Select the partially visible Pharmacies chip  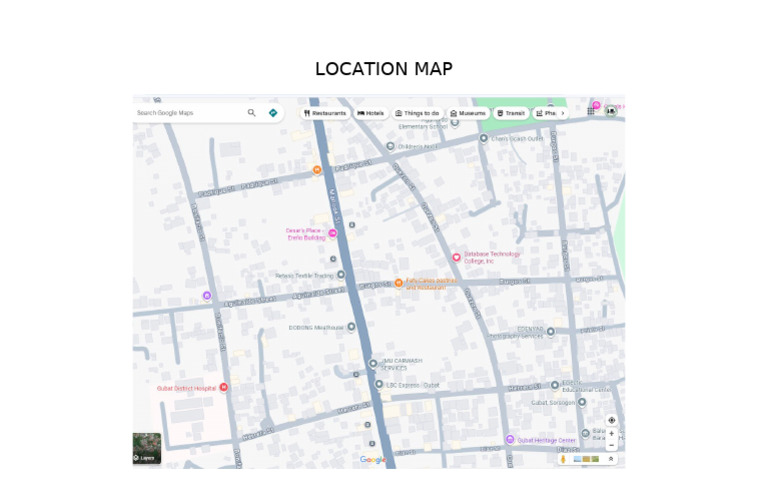pos(545,113)
